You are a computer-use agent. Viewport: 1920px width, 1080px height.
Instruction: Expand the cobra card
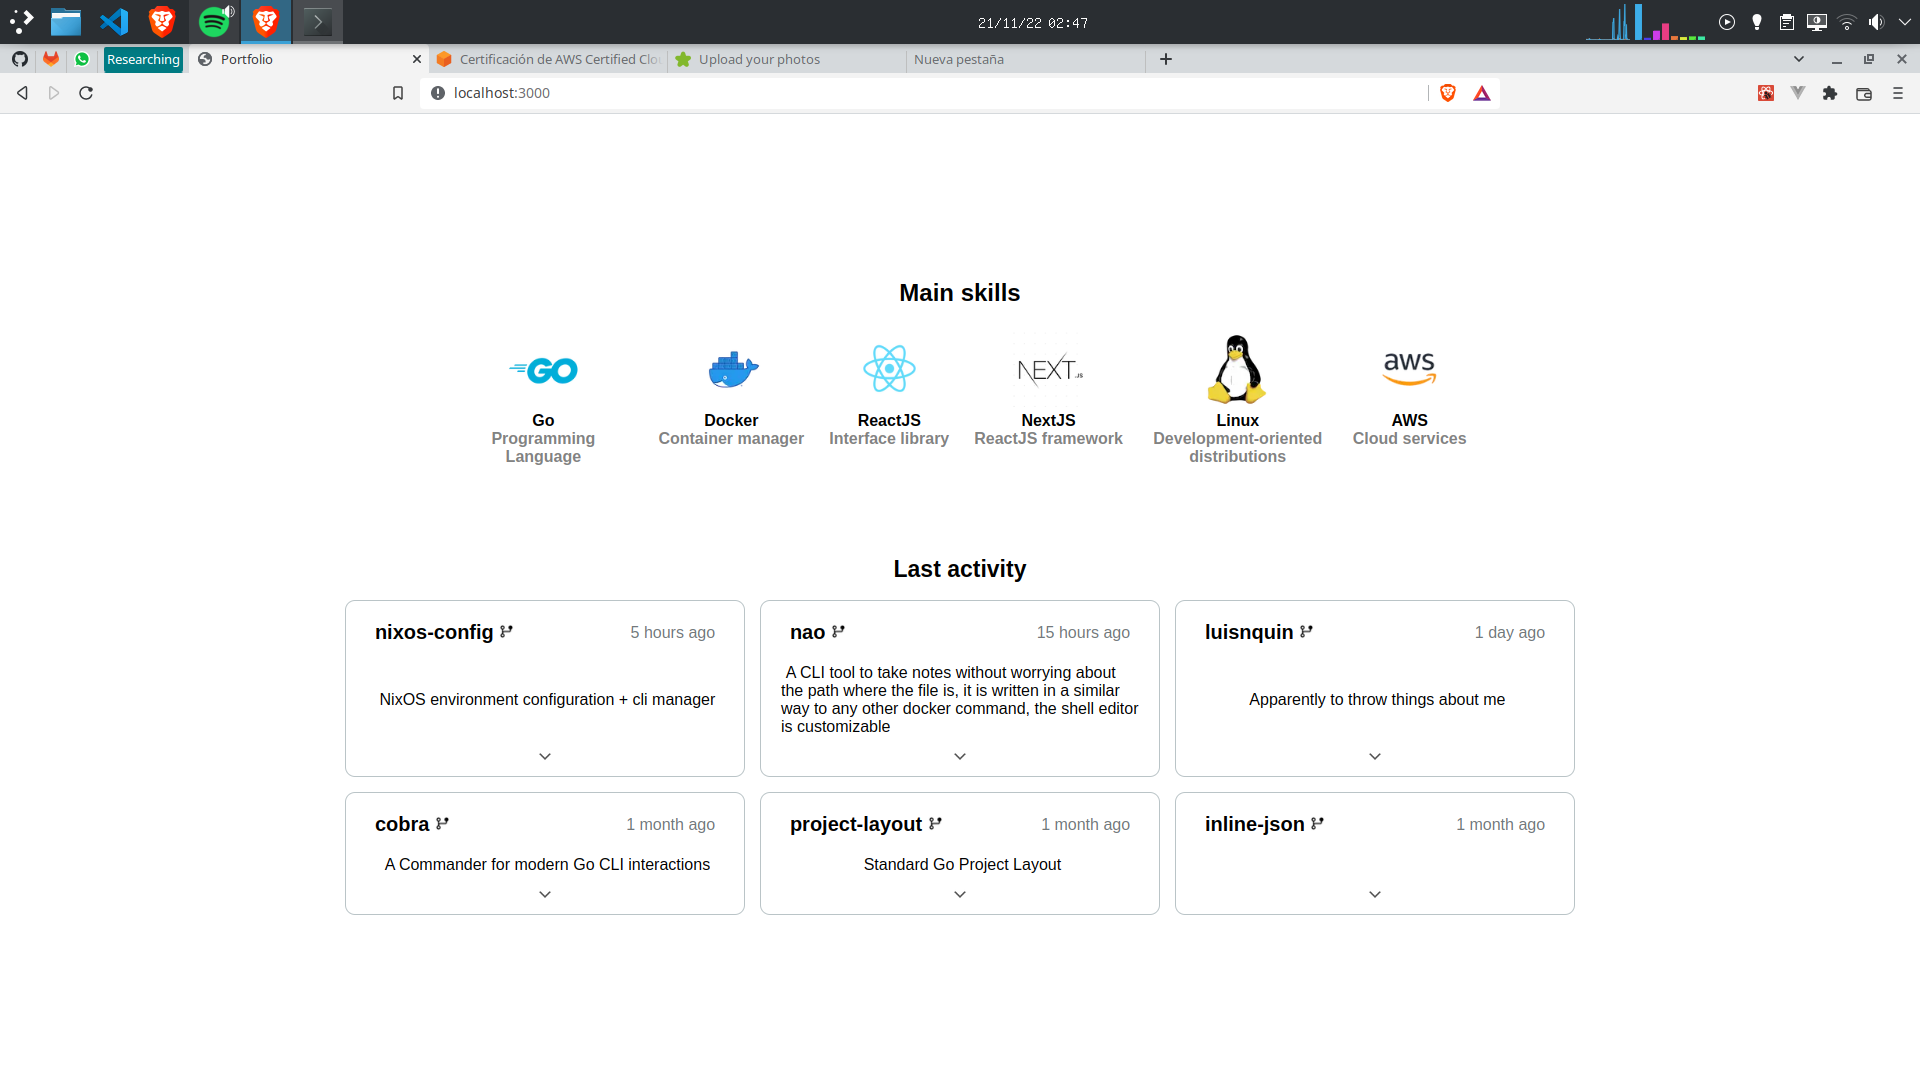[x=545, y=894]
